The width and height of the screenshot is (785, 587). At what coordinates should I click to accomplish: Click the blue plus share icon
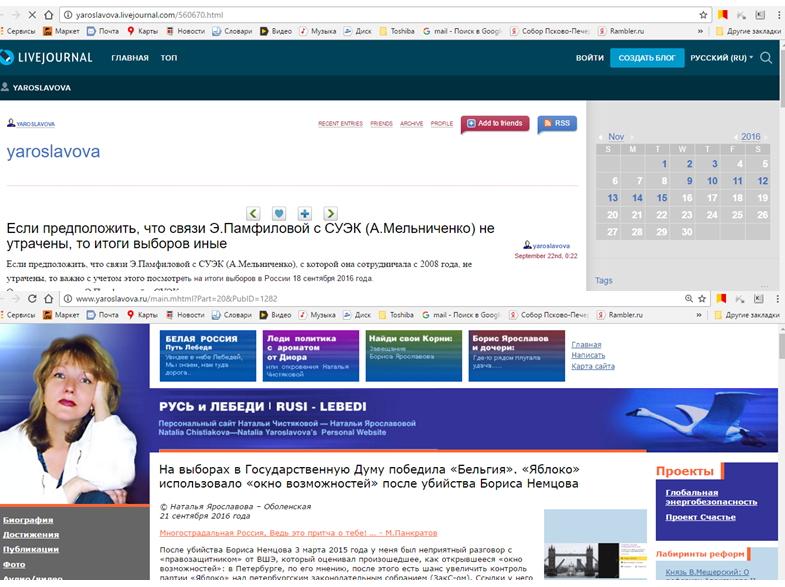304,214
